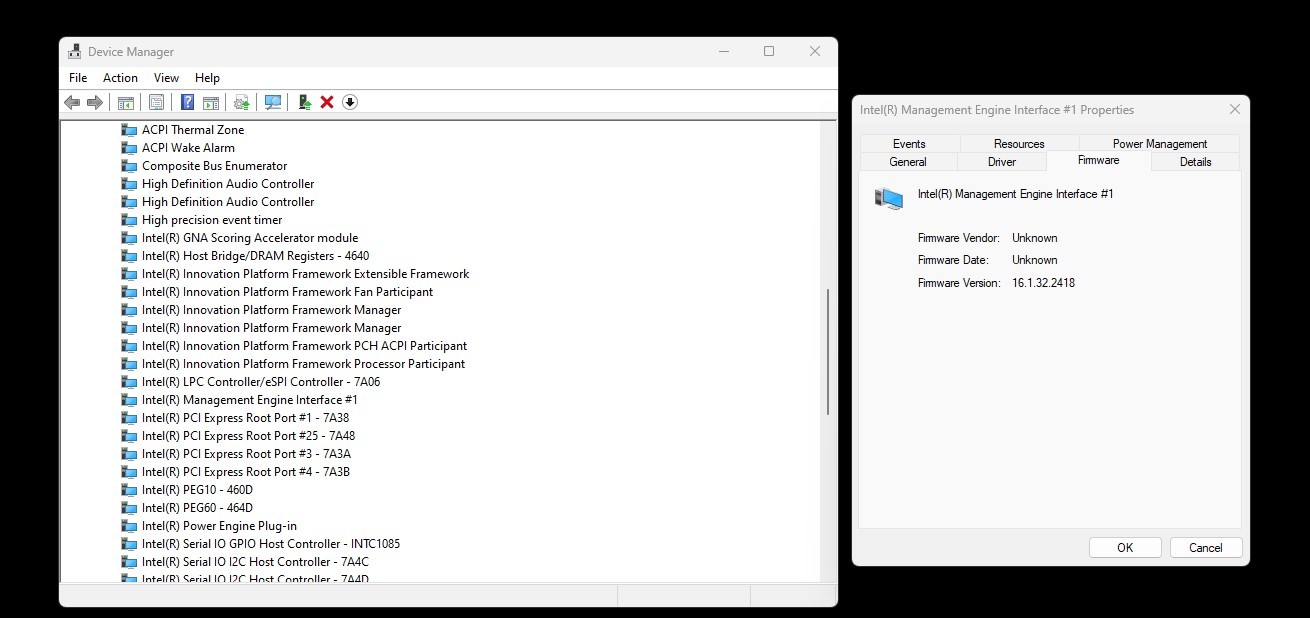Click the Unknown value beside Firmware Vendor
1310x618 pixels.
1034,238
